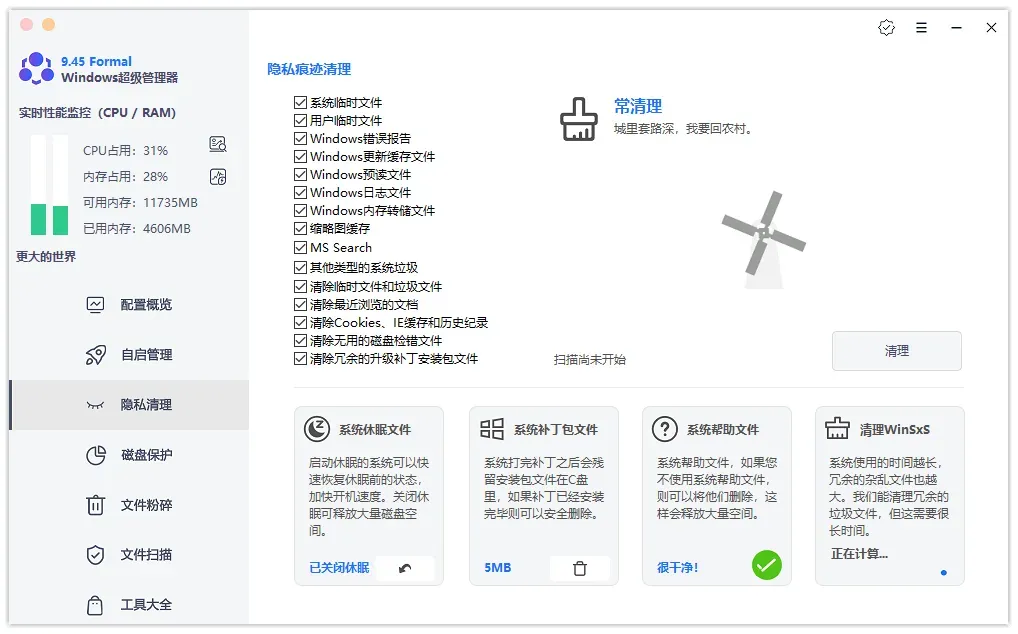Click the 隐私痕迹清理 heading
The image size is (1018, 634).
click(x=309, y=69)
